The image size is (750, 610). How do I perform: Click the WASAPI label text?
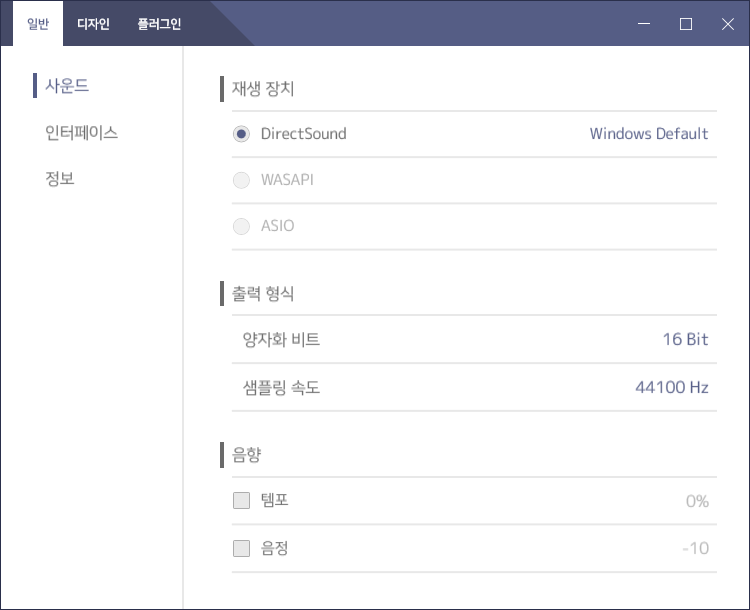pos(287,179)
